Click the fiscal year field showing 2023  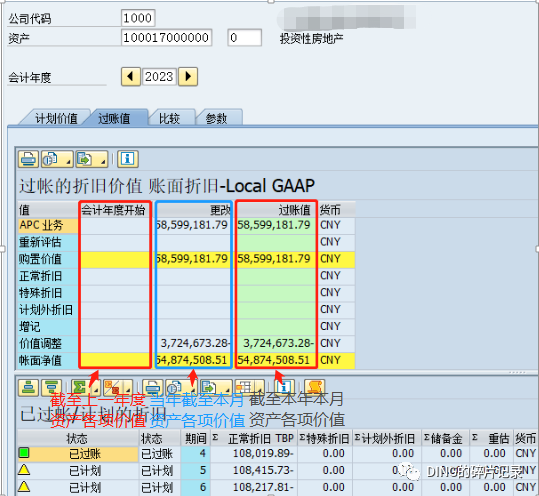coord(159,76)
